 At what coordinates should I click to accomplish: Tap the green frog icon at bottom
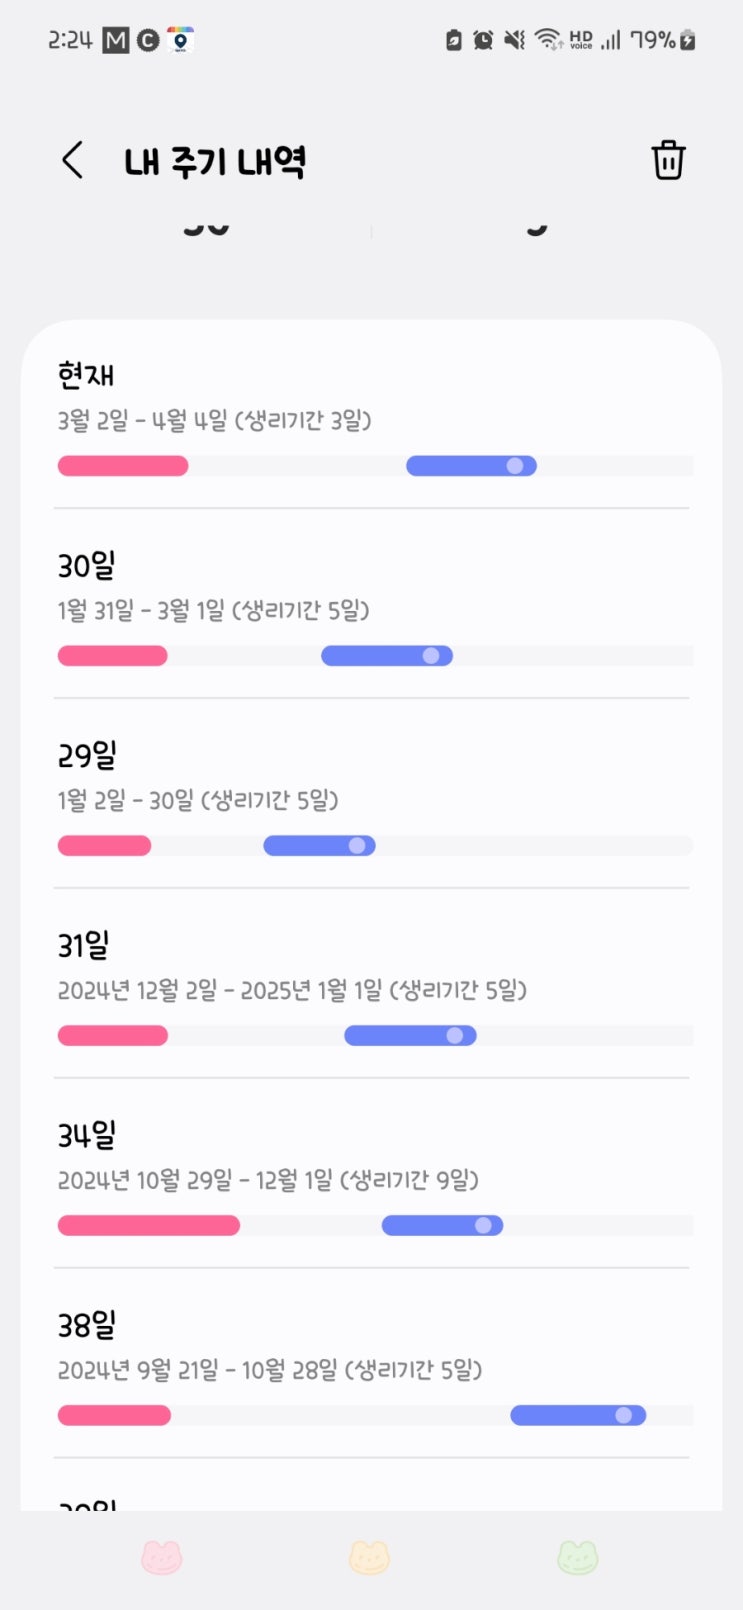pos(577,1557)
